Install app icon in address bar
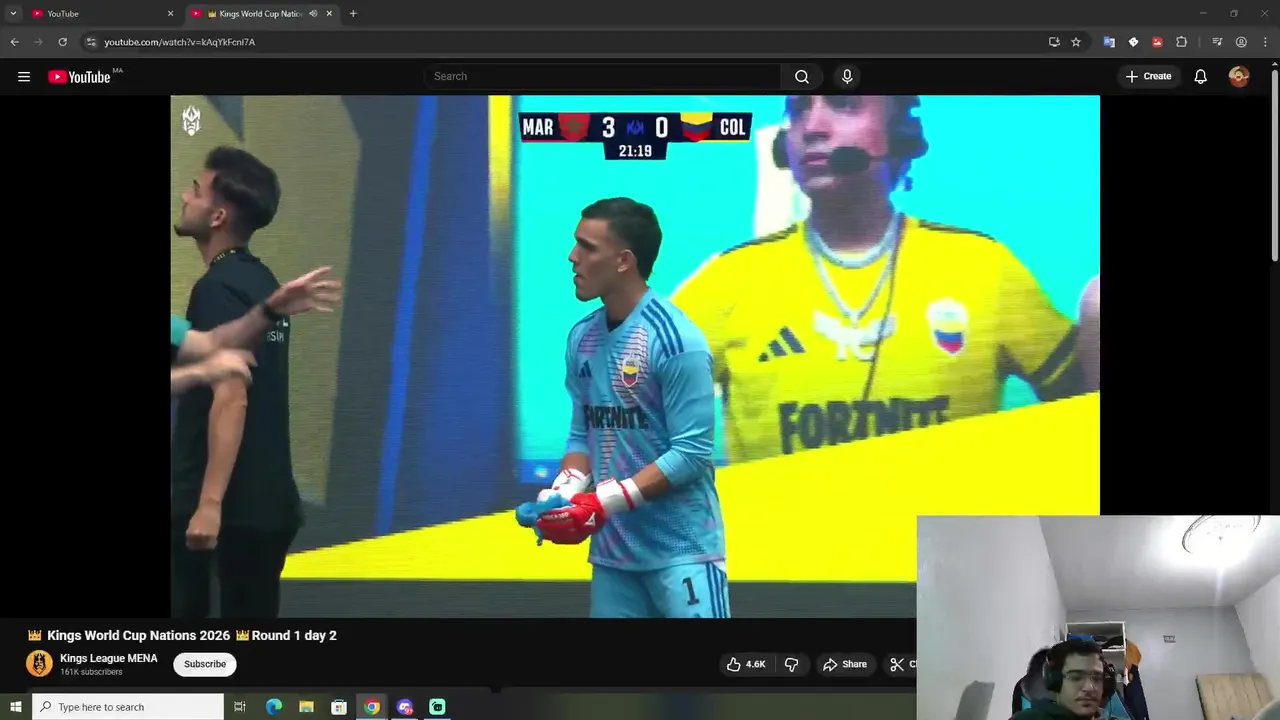This screenshot has width=1280, height=720. (x=1054, y=42)
